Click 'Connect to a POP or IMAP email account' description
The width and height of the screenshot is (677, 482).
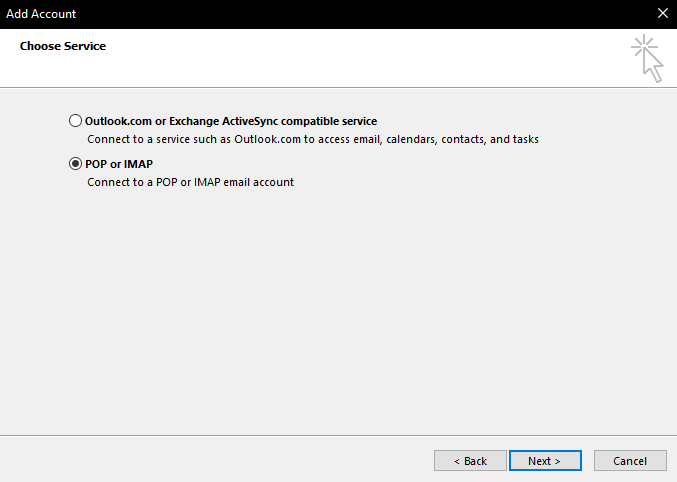click(x=190, y=183)
